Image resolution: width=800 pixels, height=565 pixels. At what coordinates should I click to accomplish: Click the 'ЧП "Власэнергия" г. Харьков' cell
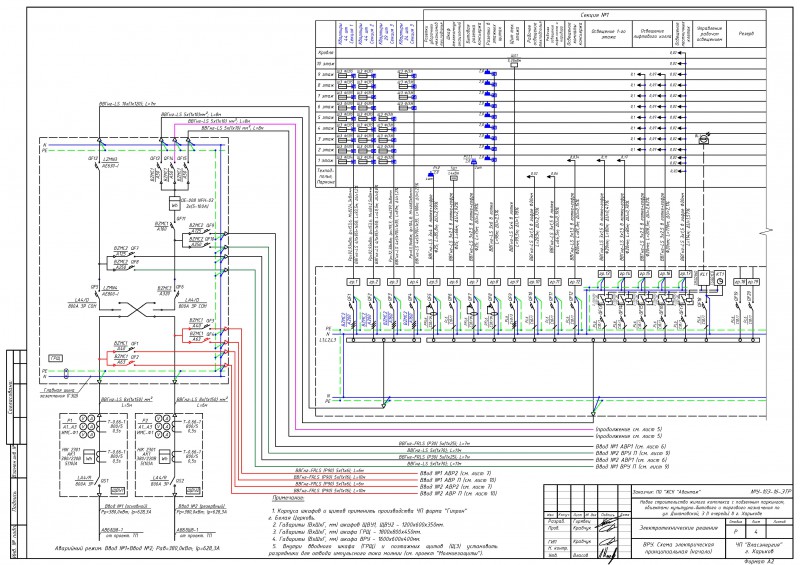tap(760, 548)
